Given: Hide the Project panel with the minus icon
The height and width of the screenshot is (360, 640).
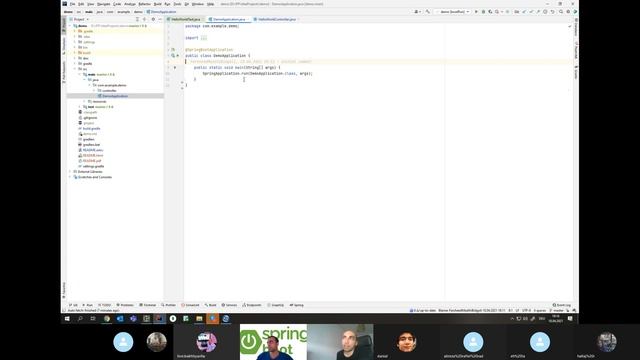Looking at the screenshot, I should [160, 19].
